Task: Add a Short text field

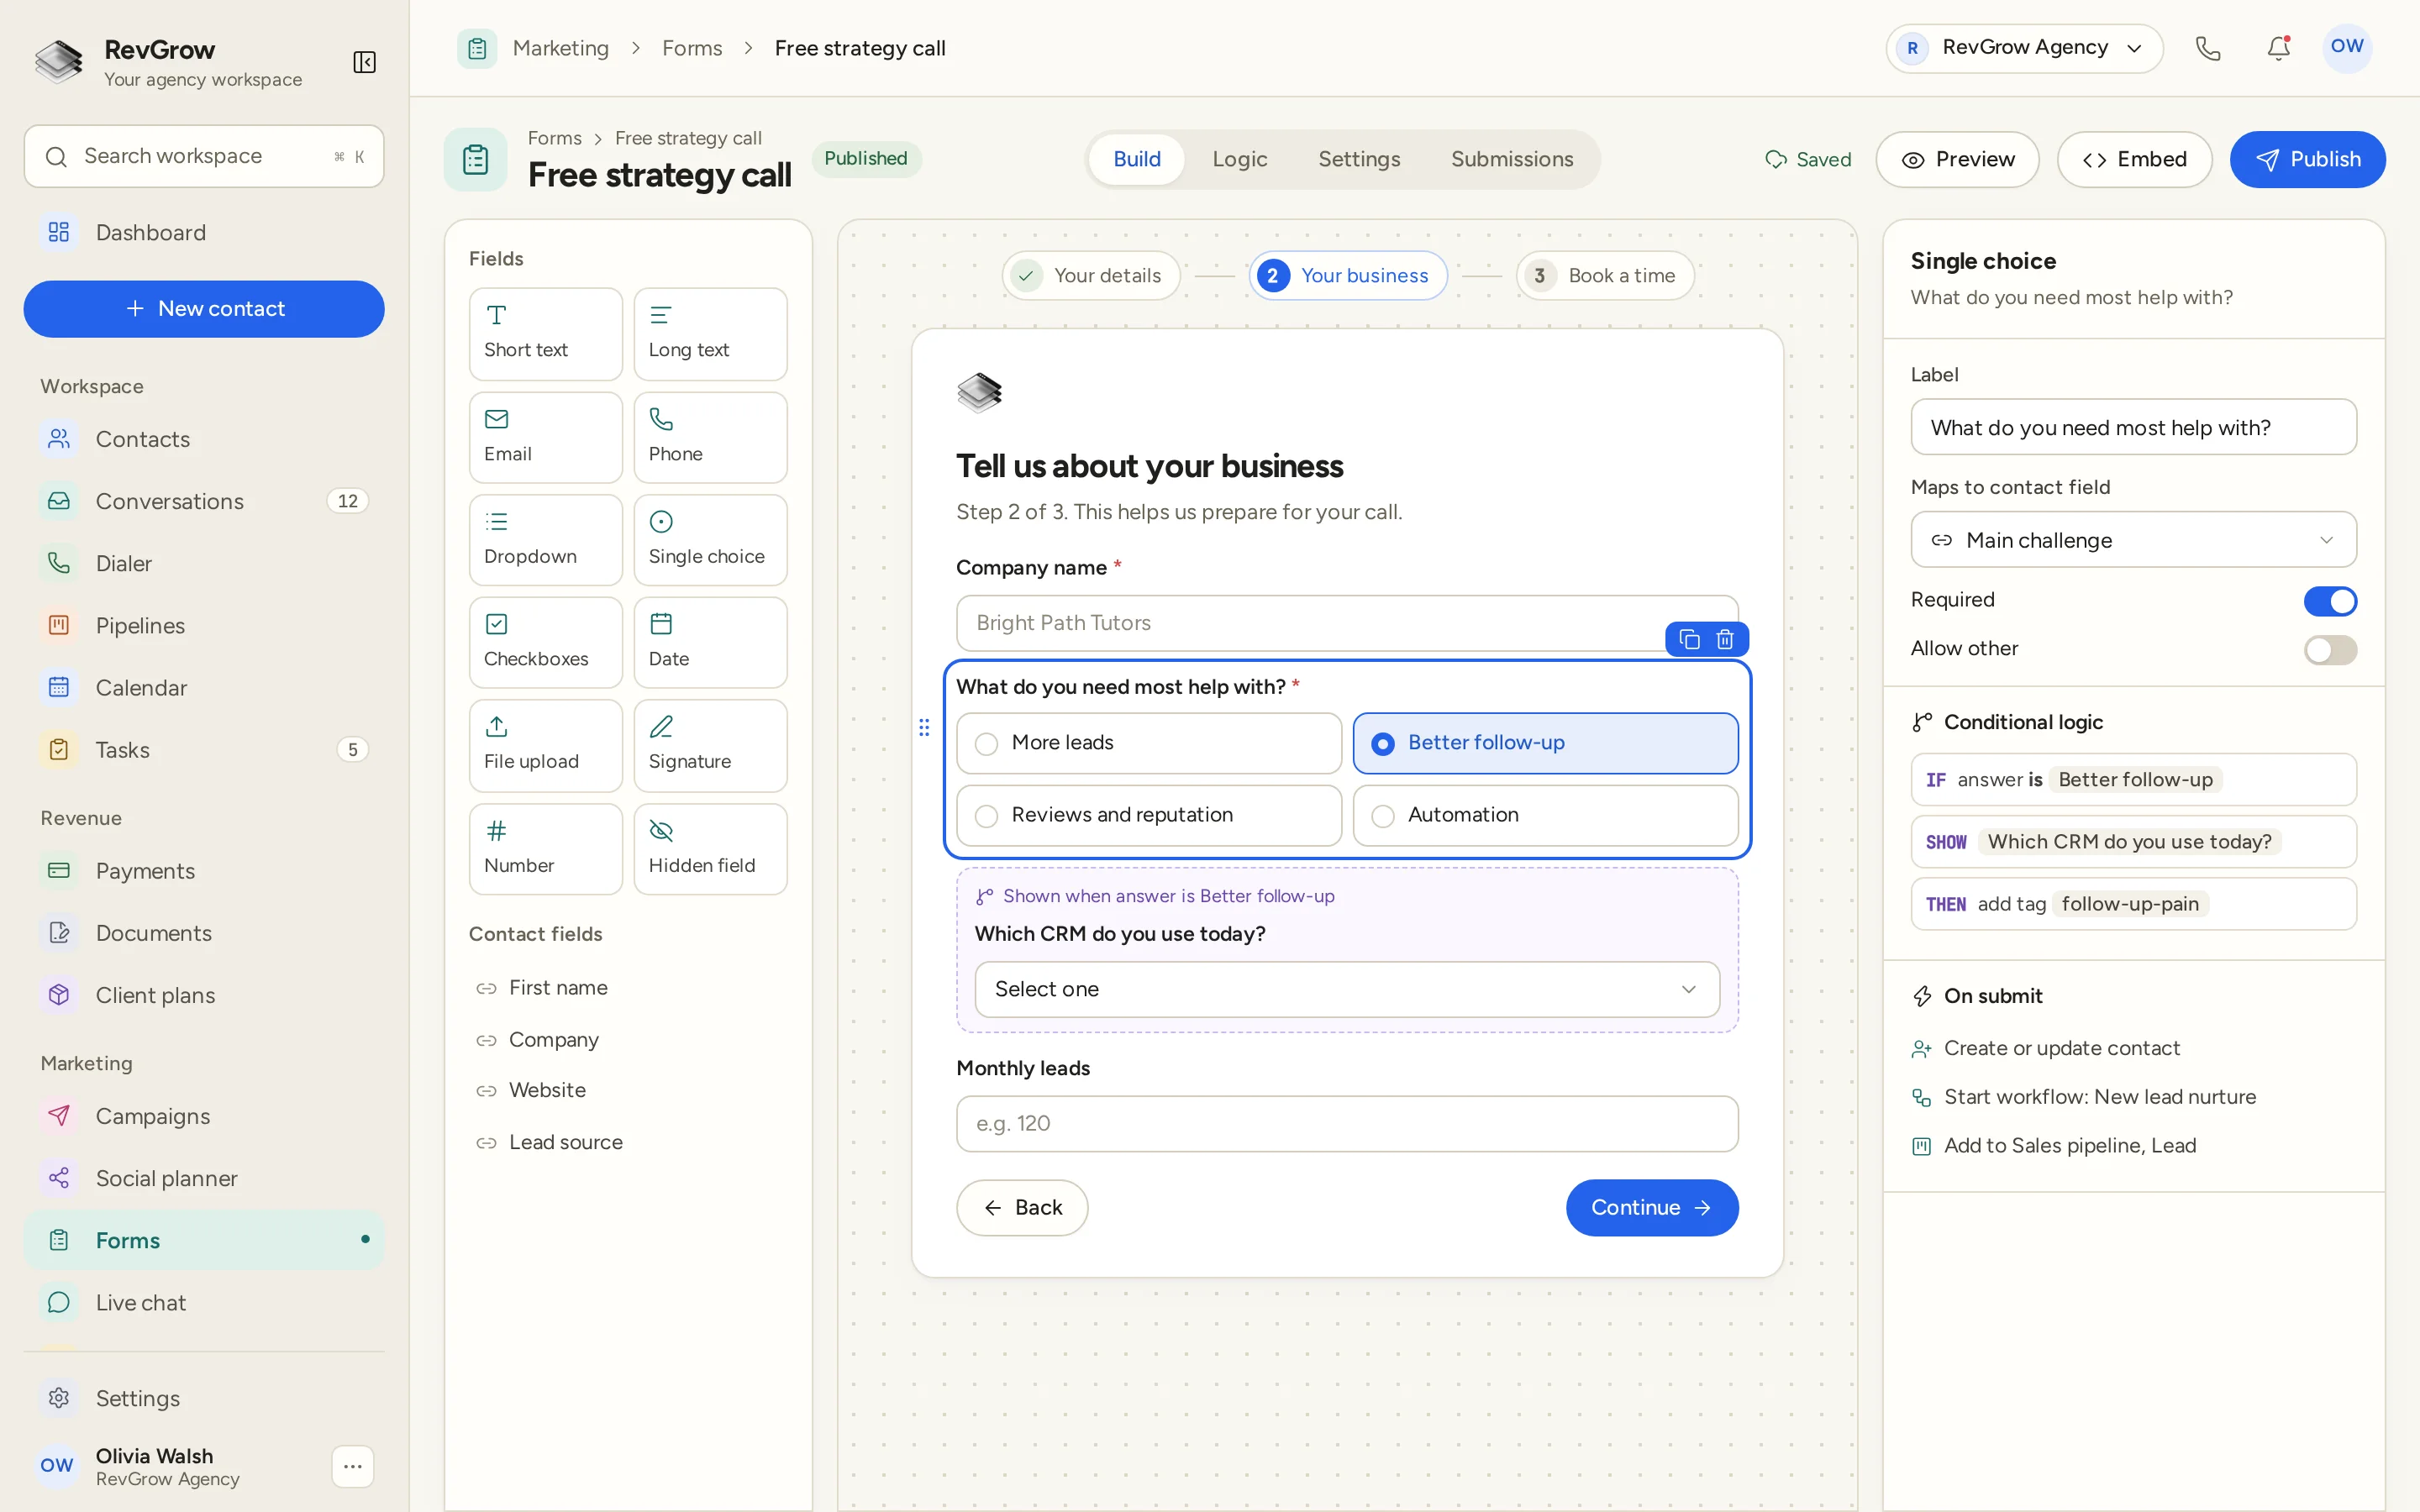Action: pyautogui.click(x=545, y=334)
